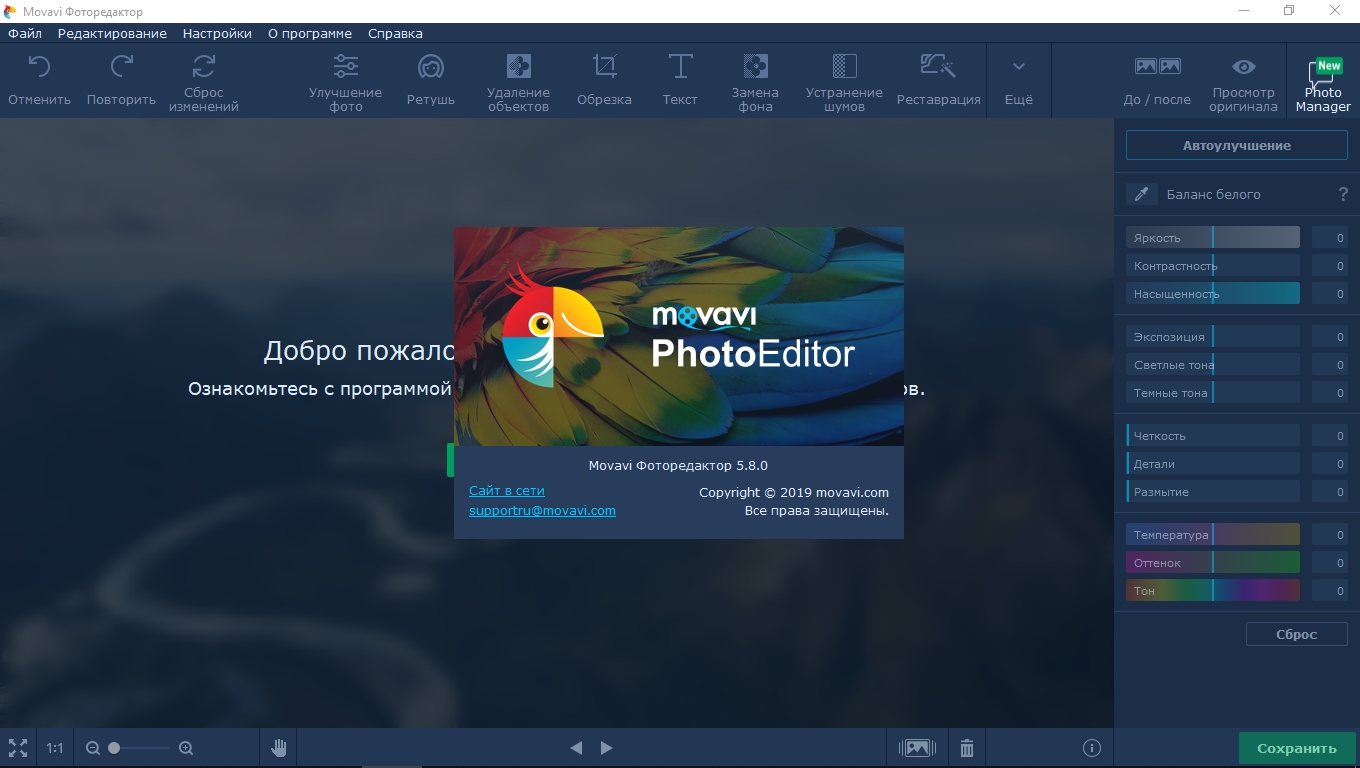Screen dimensions: 1360x768
Task: Open the Текст text tool
Action: point(680,80)
